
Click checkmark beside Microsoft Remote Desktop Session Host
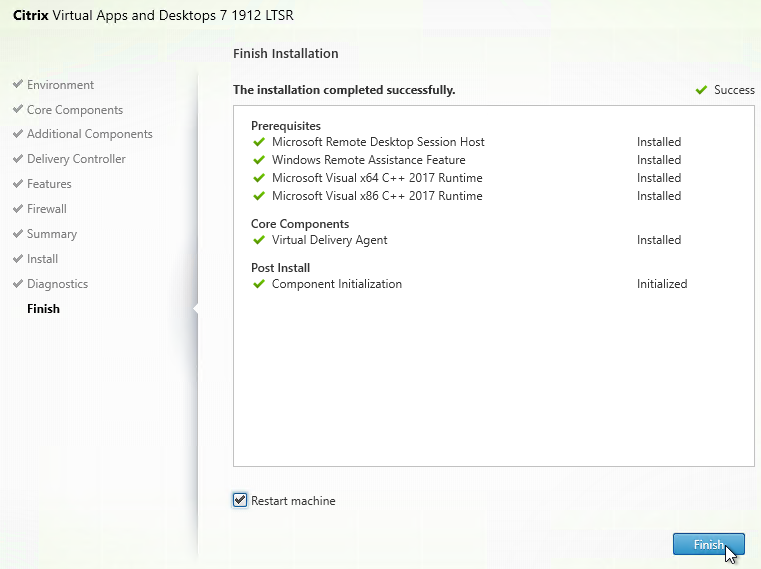click(260, 142)
